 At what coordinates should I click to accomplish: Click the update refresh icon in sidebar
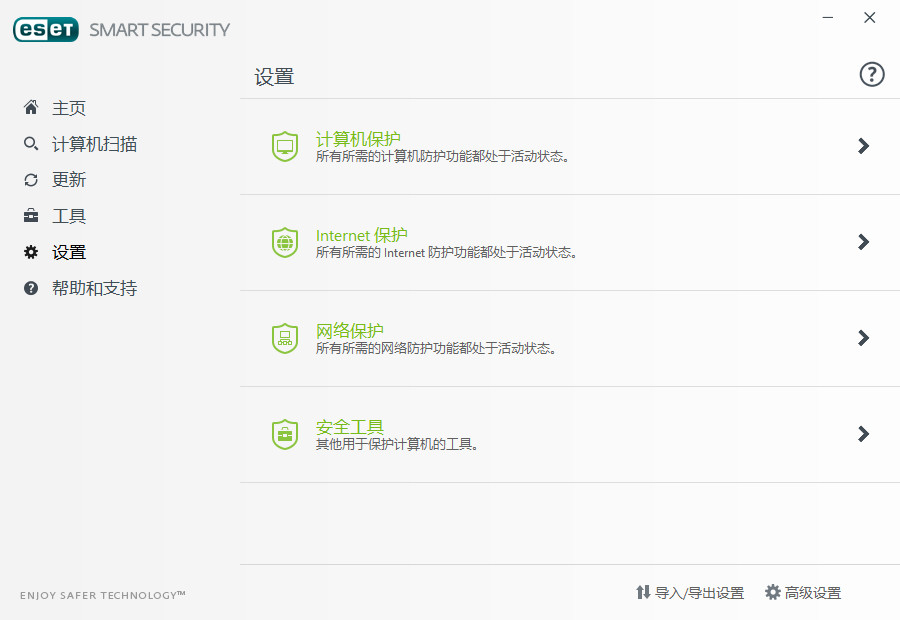(x=31, y=180)
